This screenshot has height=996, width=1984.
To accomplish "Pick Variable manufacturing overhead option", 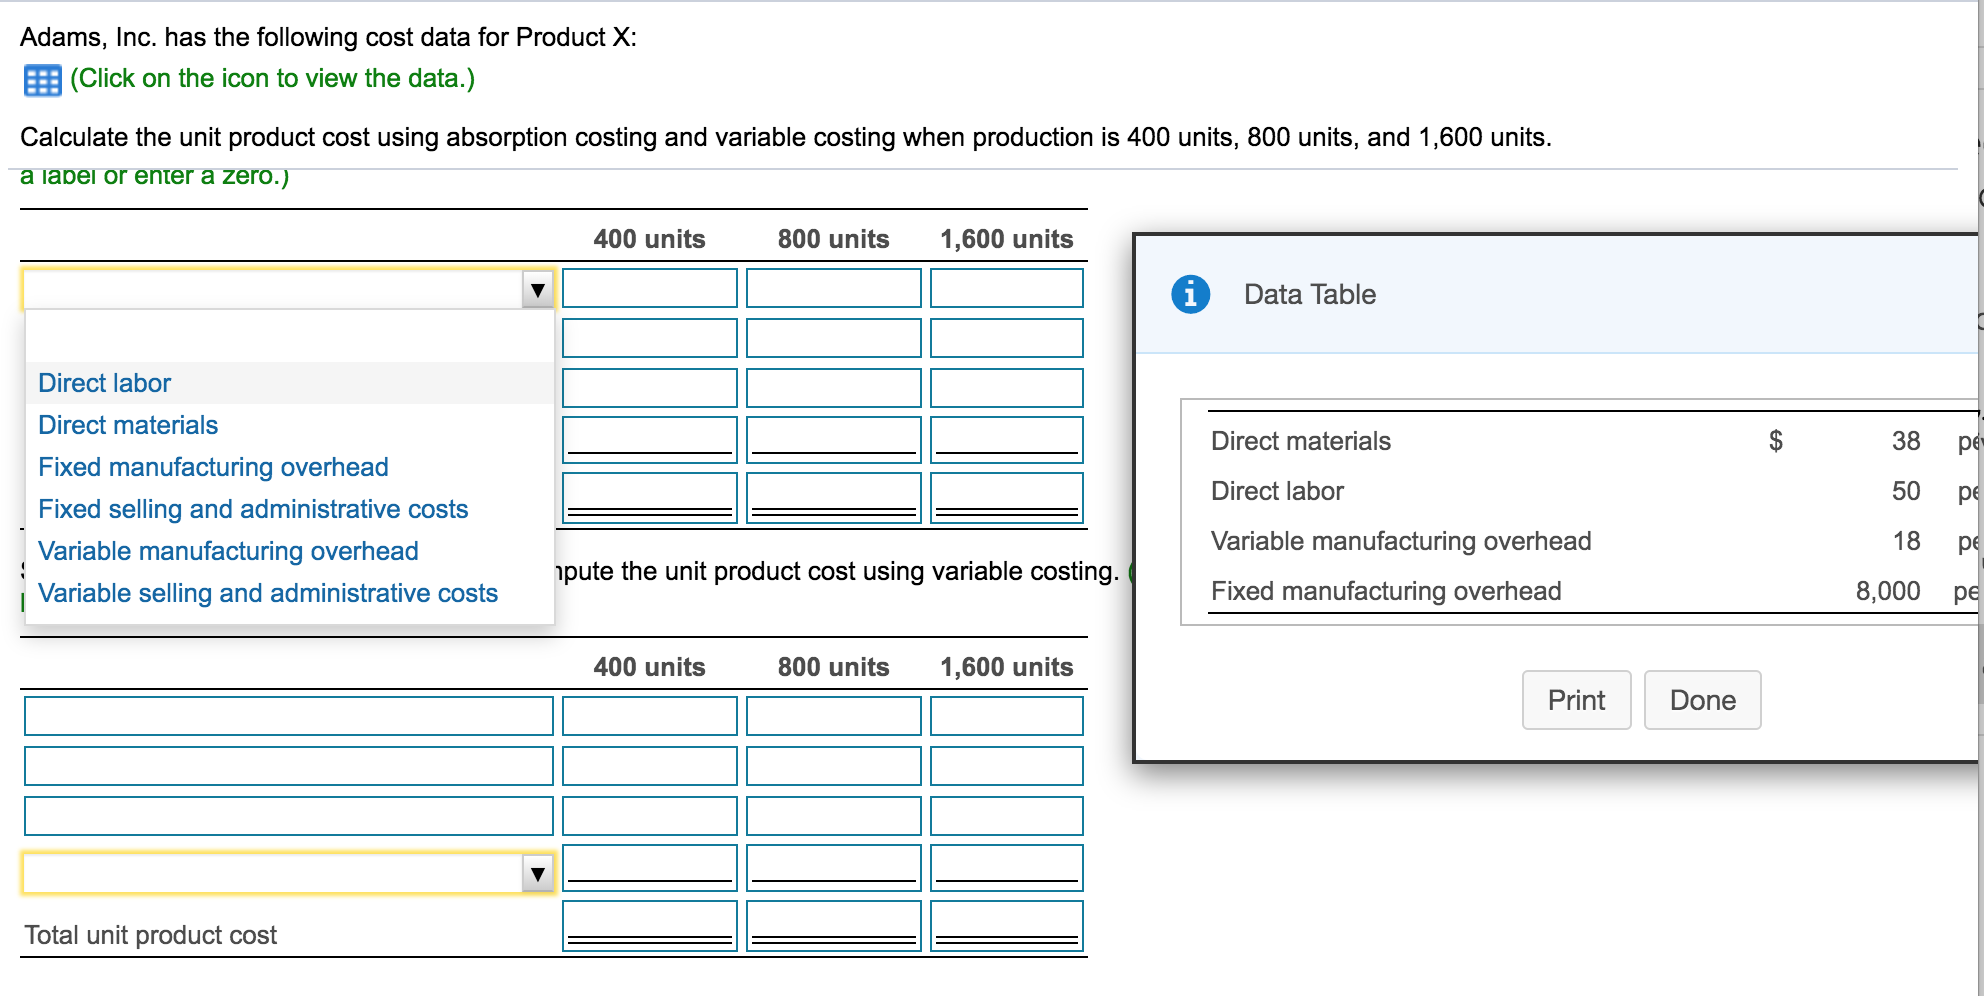I will (x=290, y=551).
